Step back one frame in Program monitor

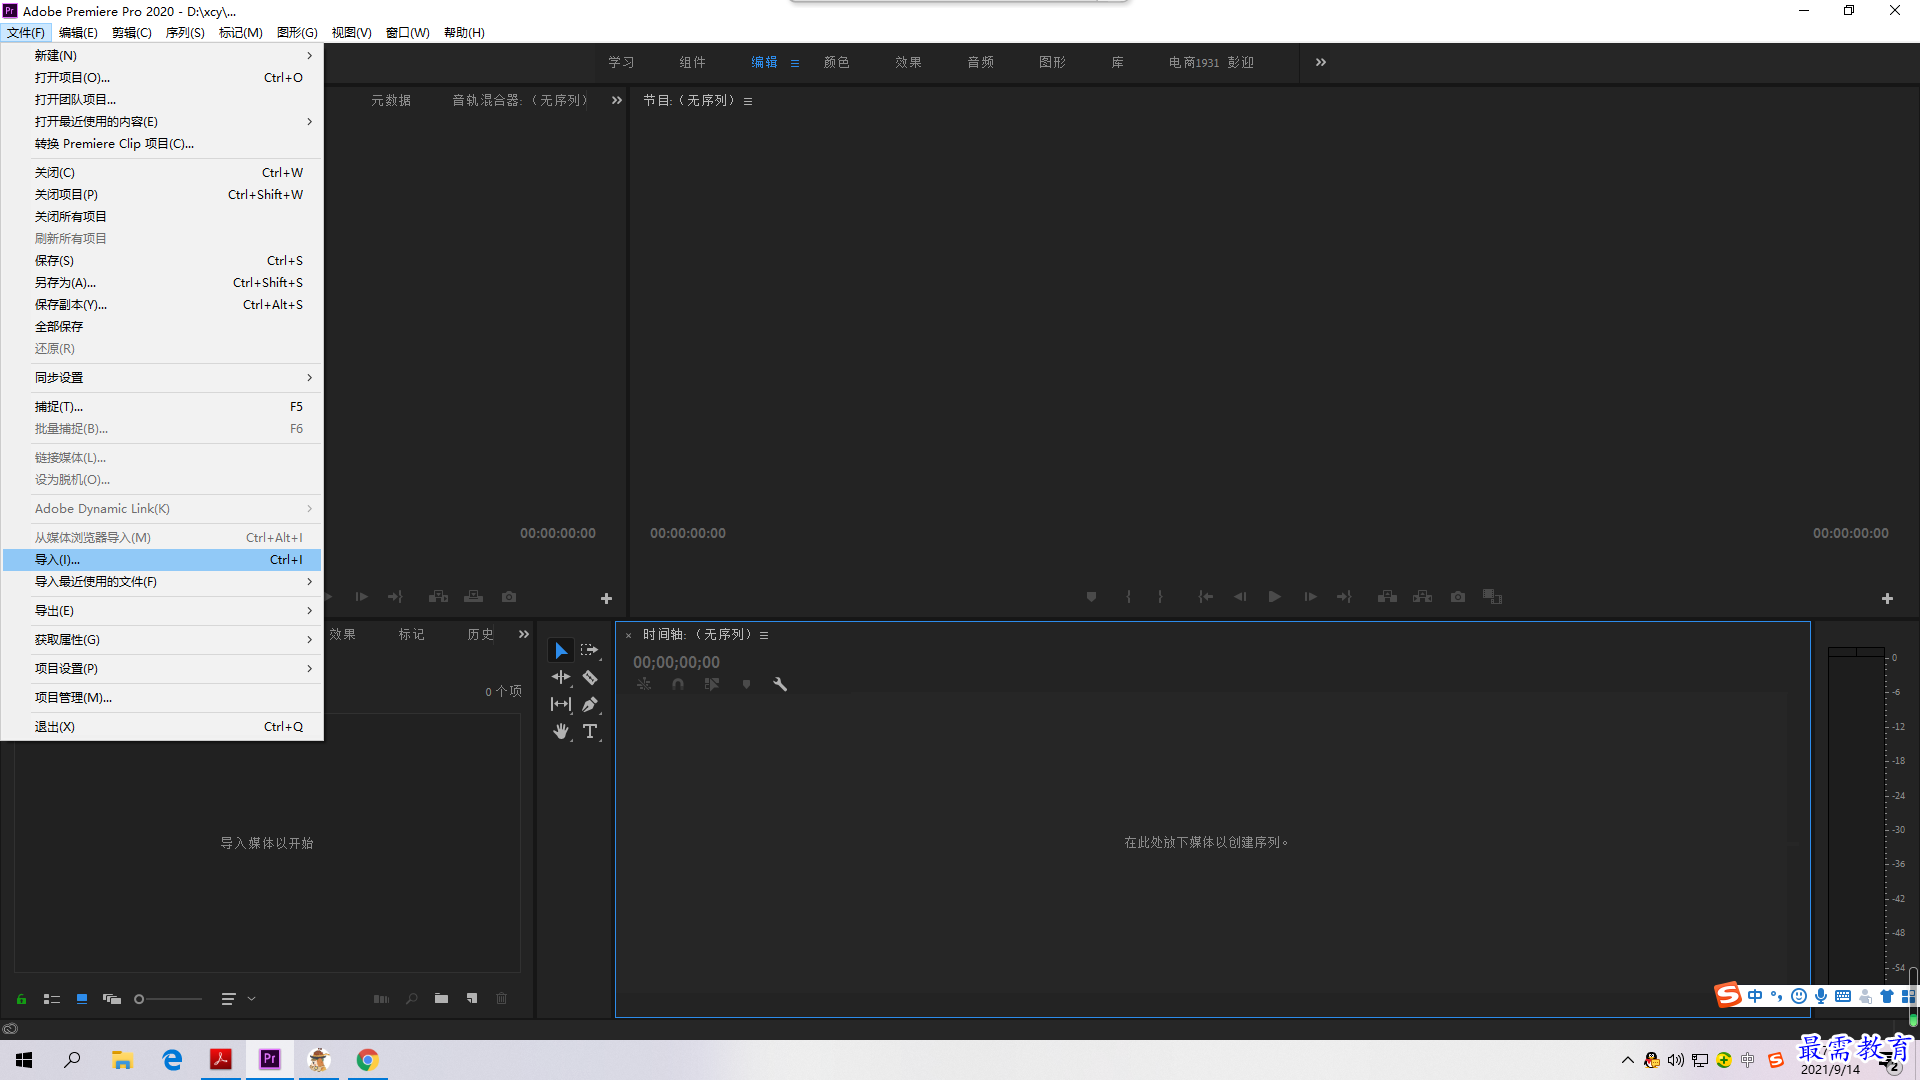tap(1240, 597)
